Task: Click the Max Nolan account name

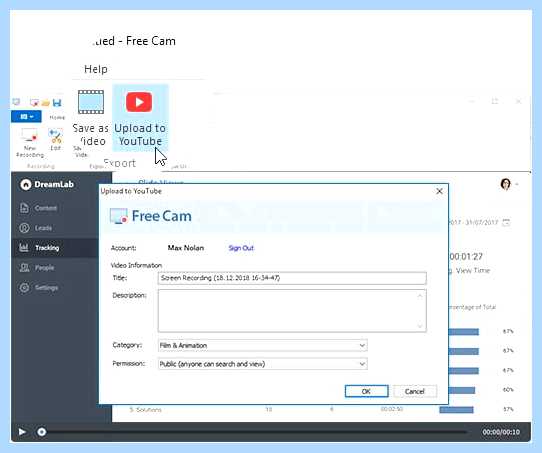Action: pyautogui.click(x=186, y=248)
